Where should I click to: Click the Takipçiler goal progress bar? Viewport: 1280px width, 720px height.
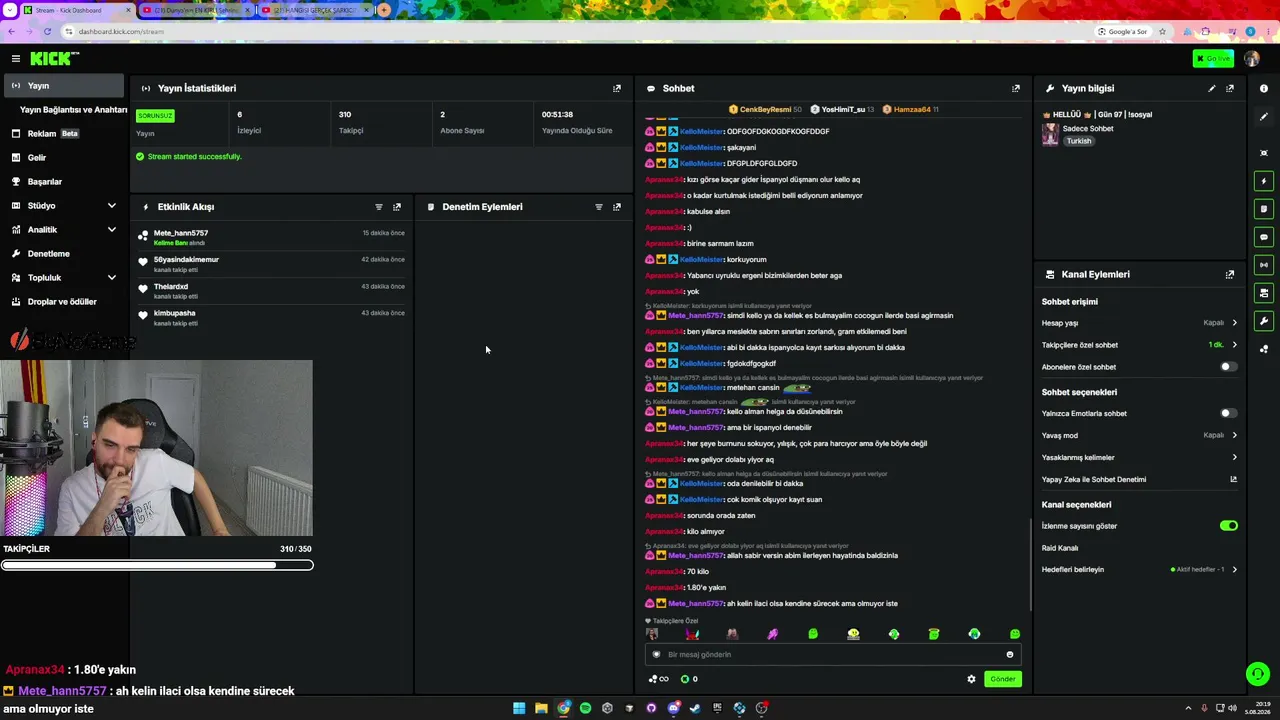click(157, 565)
